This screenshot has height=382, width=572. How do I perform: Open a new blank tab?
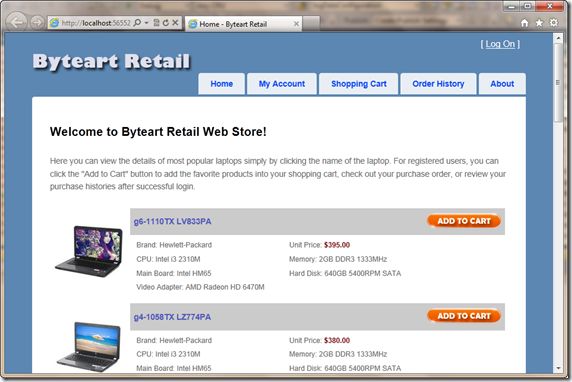point(311,24)
